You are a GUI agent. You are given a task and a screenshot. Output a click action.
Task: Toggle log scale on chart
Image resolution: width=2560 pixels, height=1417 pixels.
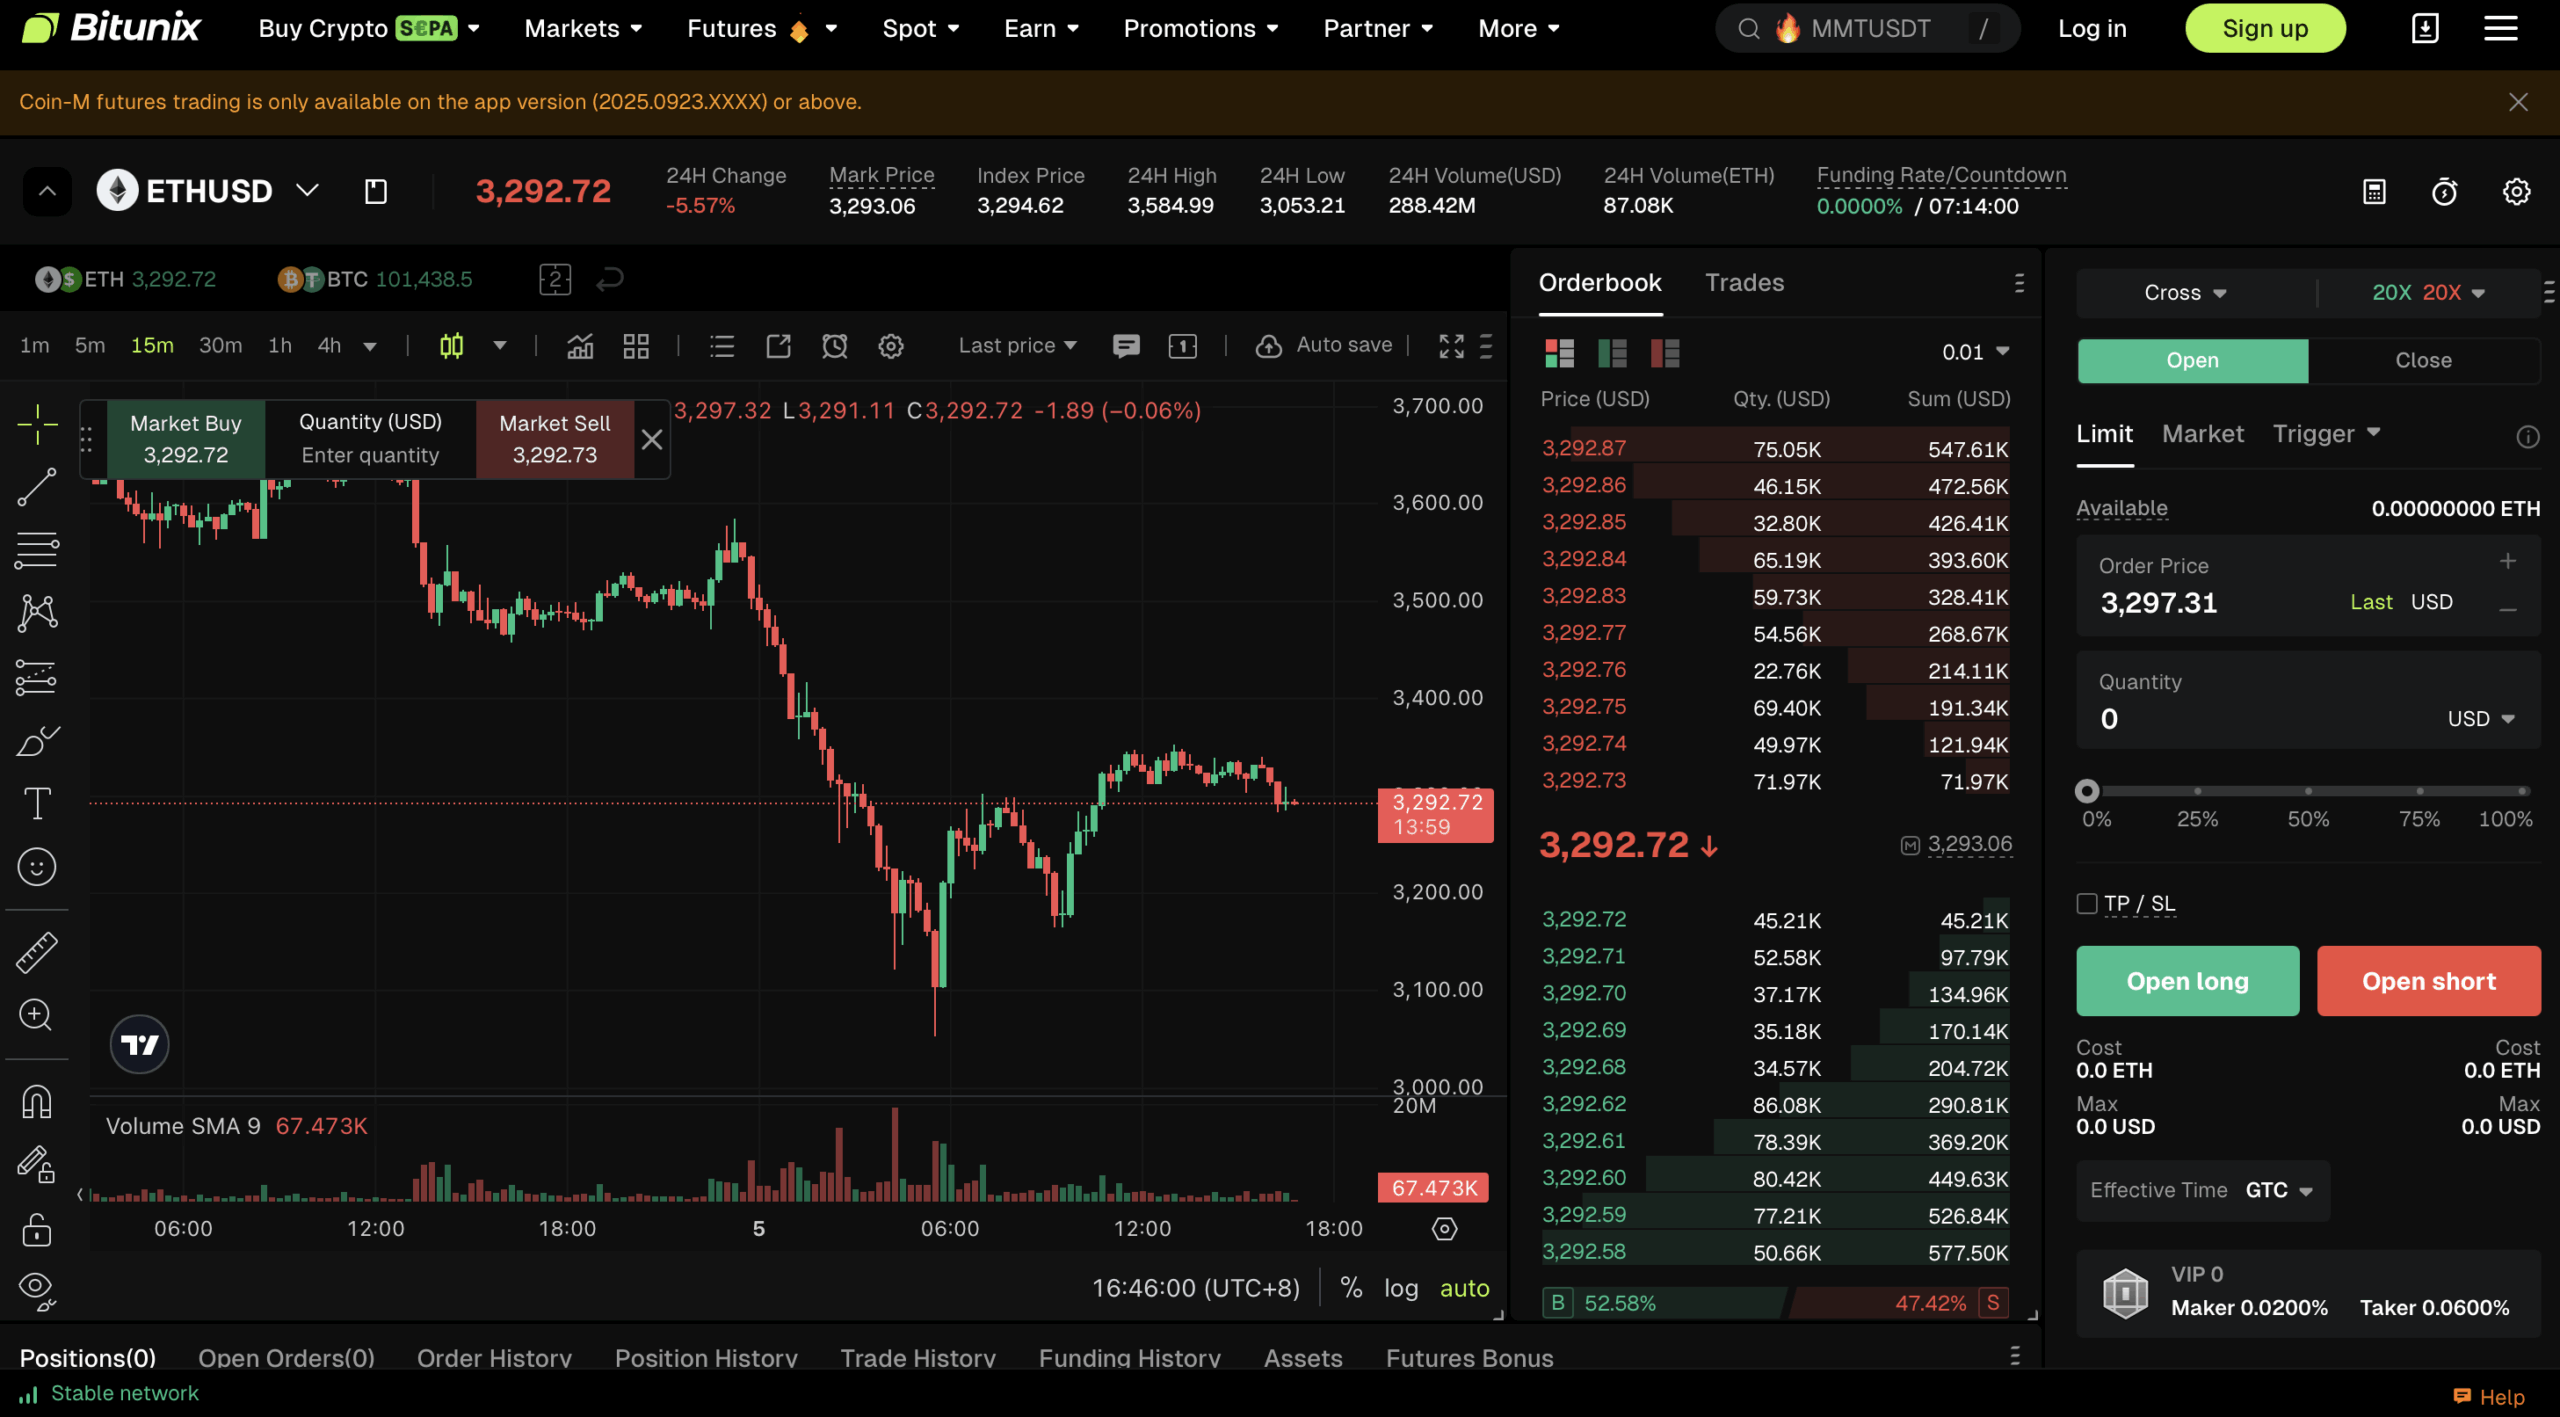[x=1401, y=1288]
